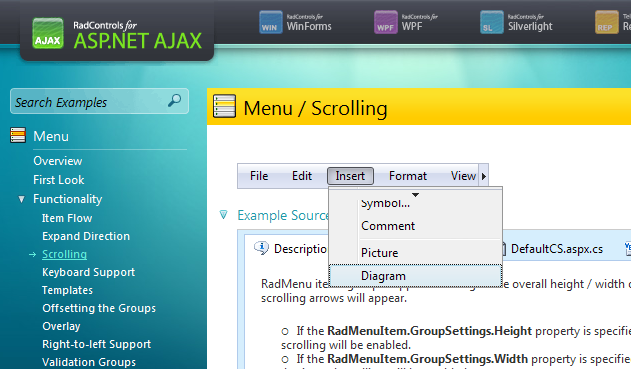Open RadControls for WinForms icon
Viewport: 631px width, 369px height.
[x=270, y=22]
